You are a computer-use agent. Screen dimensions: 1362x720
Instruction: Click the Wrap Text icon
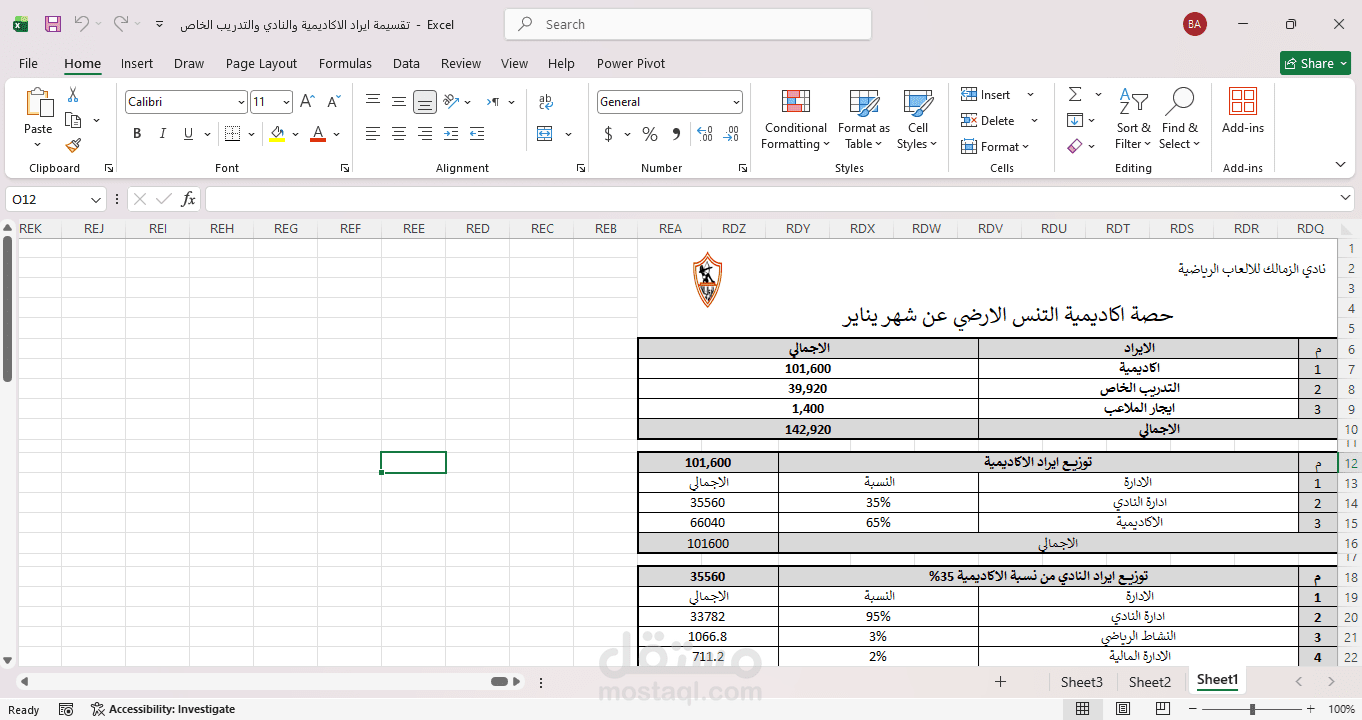tap(546, 101)
